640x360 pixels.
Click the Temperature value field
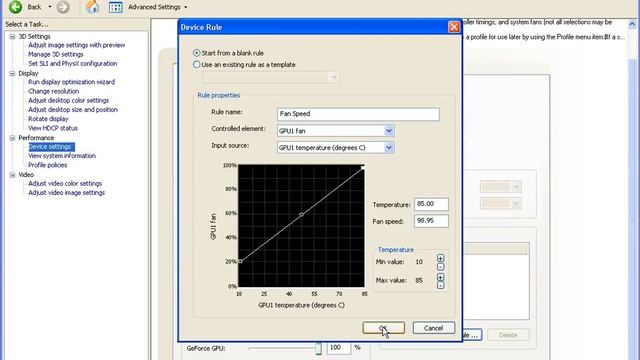pos(431,204)
